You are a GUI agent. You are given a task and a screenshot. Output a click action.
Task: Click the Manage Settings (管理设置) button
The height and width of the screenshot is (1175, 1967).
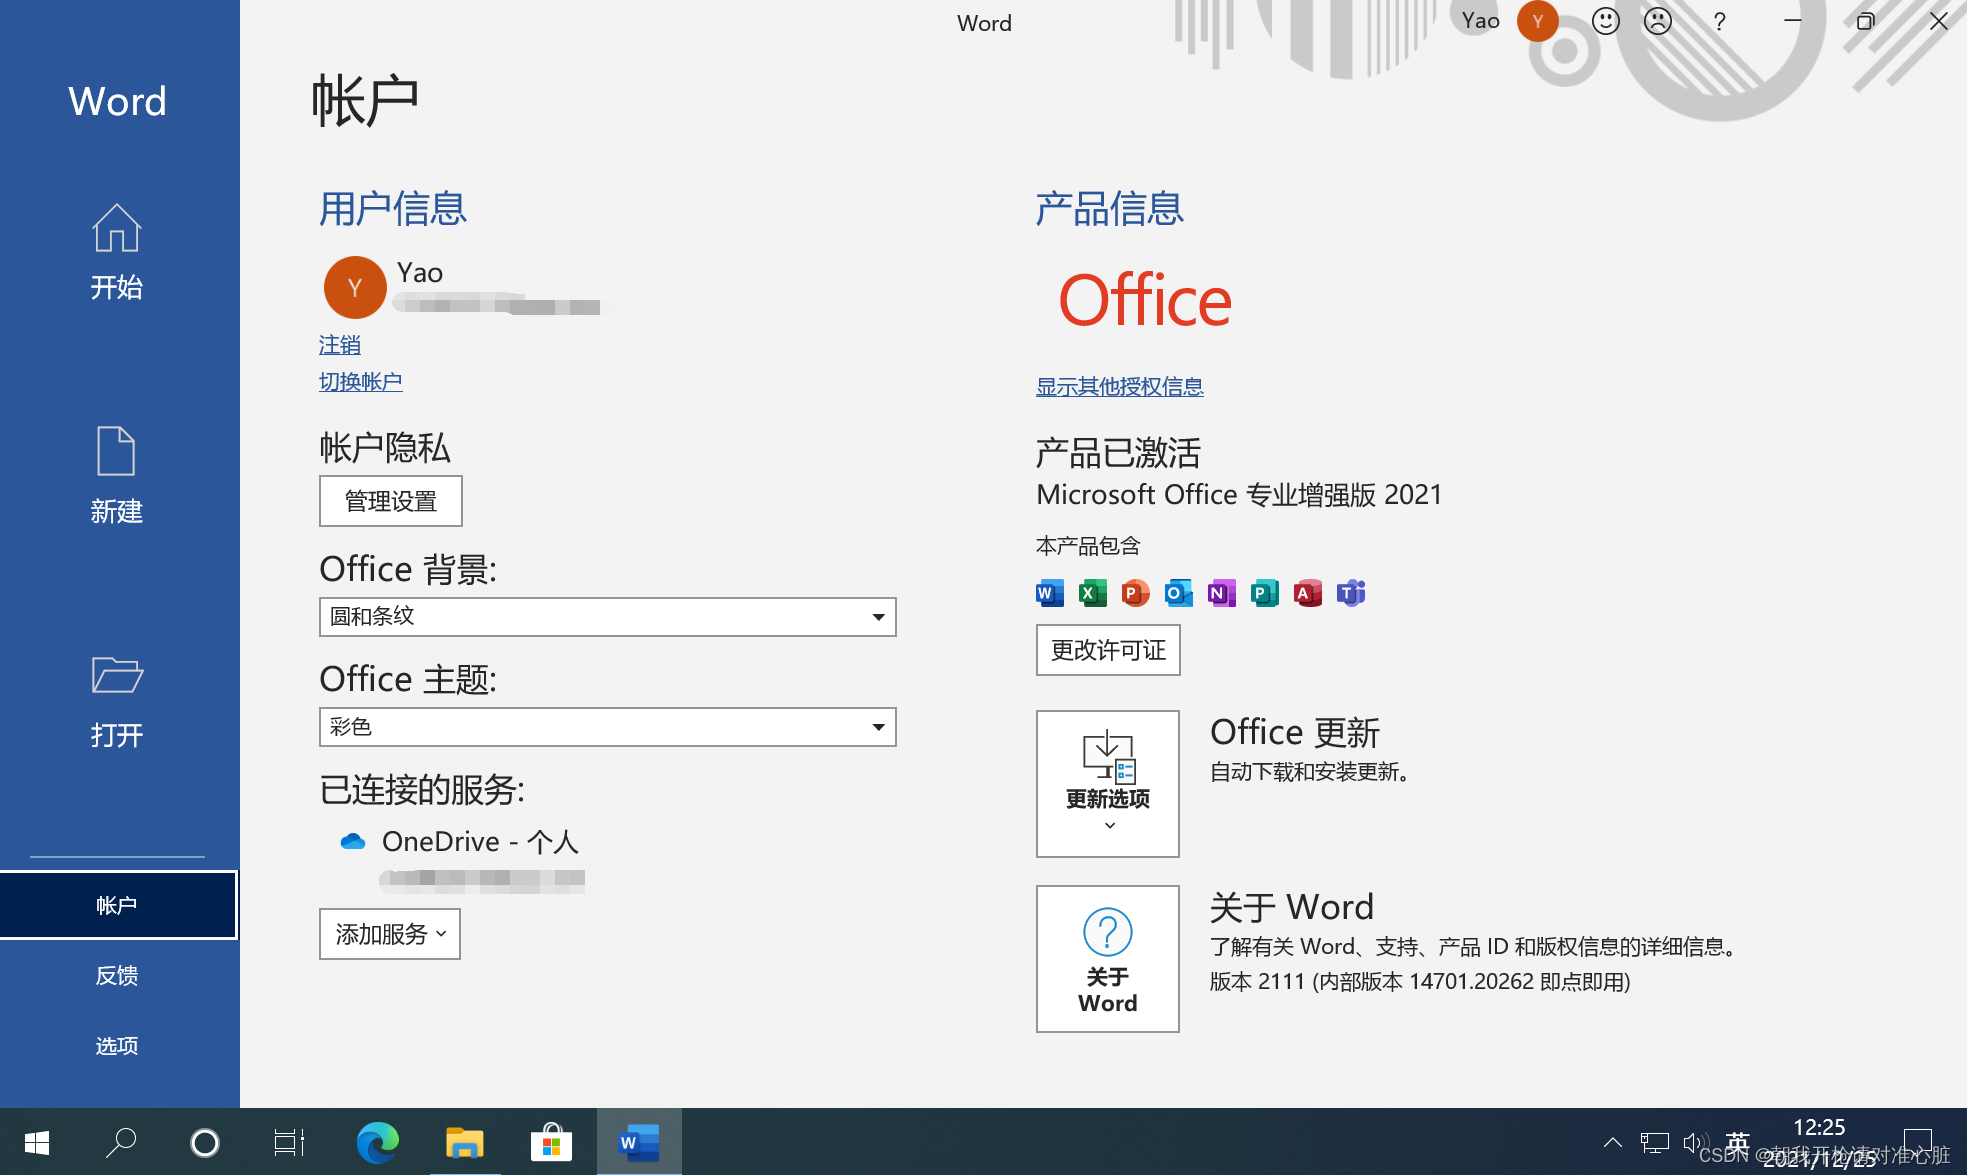coord(390,501)
